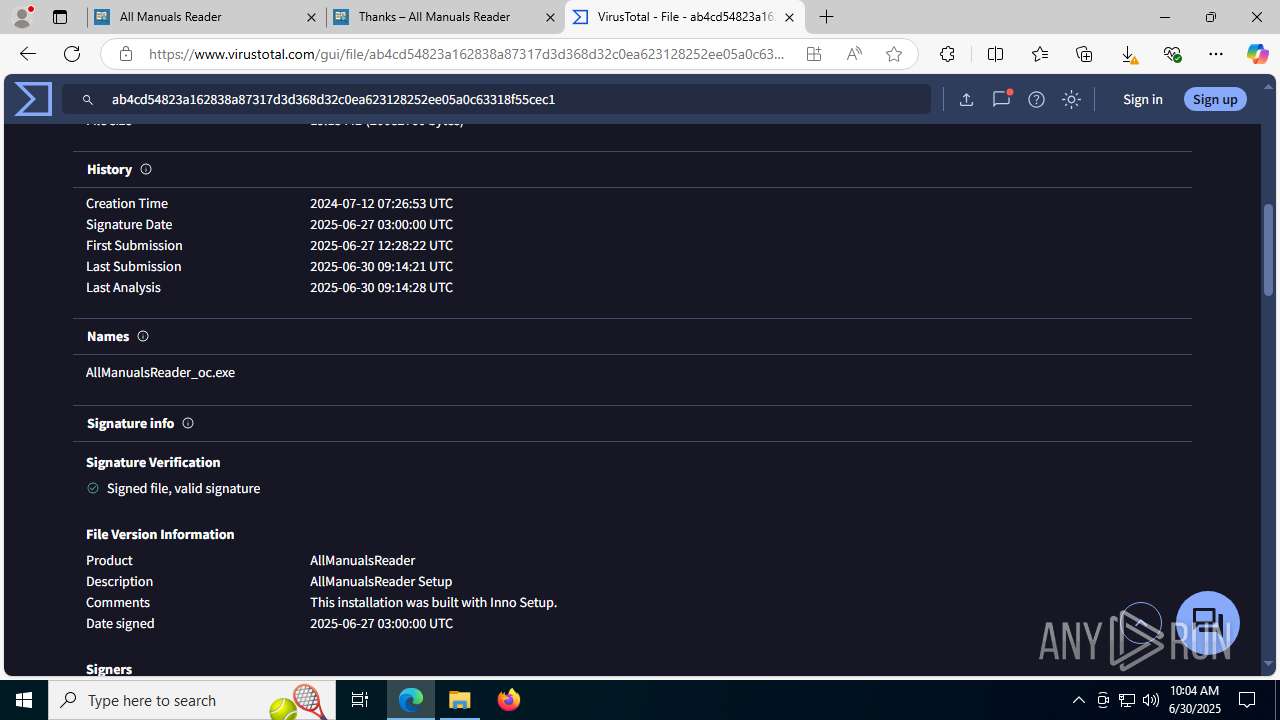
Task: Open Task View on the taskbar
Action: point(360,700)
